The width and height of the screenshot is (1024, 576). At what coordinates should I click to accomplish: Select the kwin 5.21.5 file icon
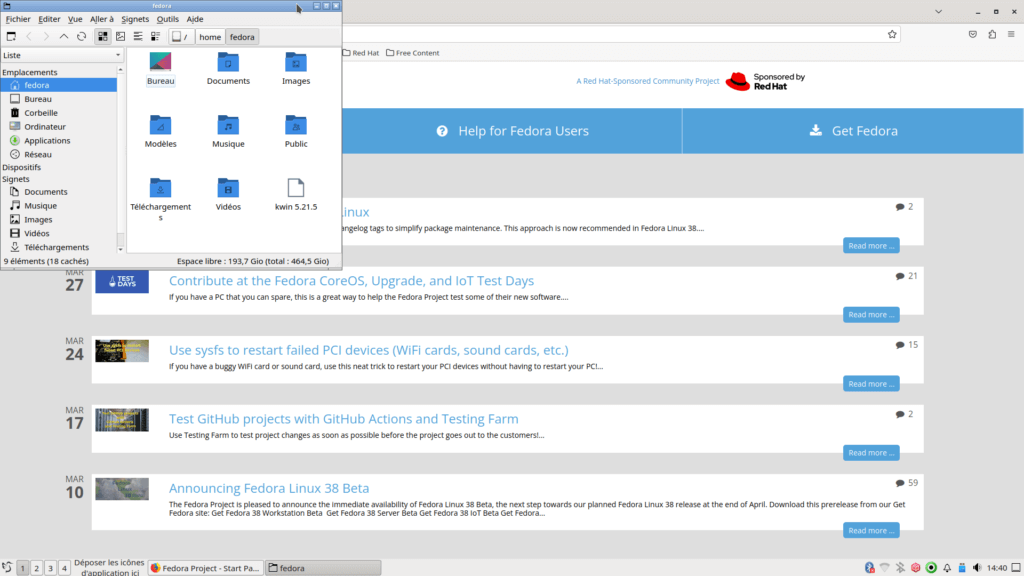click(296, 187)
